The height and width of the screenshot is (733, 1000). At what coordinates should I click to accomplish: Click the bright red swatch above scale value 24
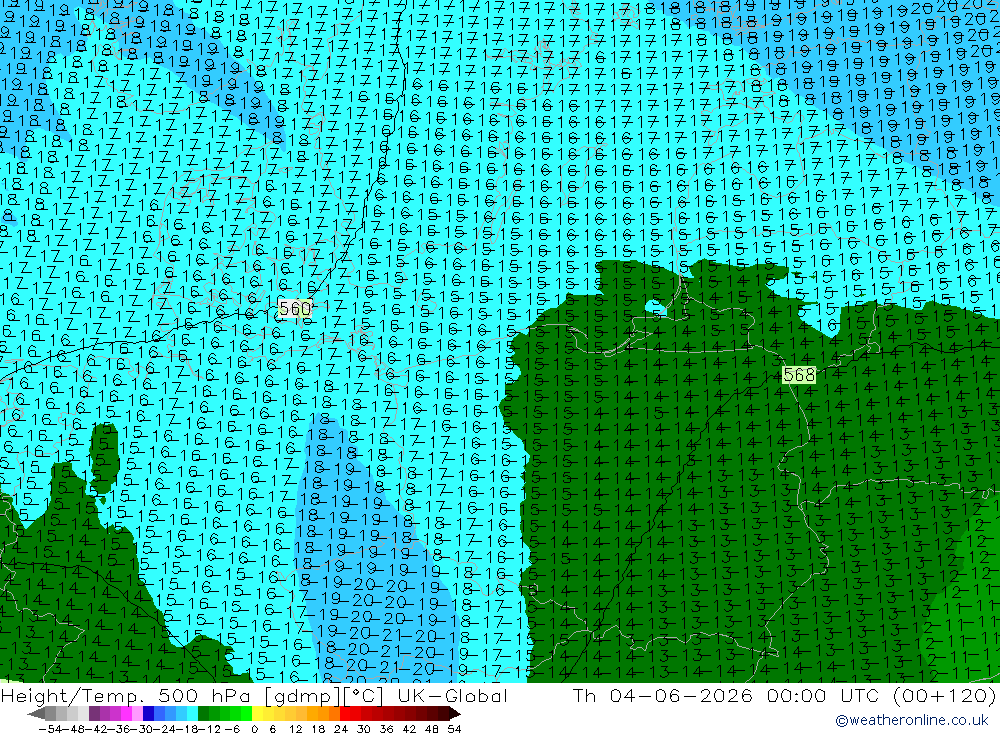(345, 714)
